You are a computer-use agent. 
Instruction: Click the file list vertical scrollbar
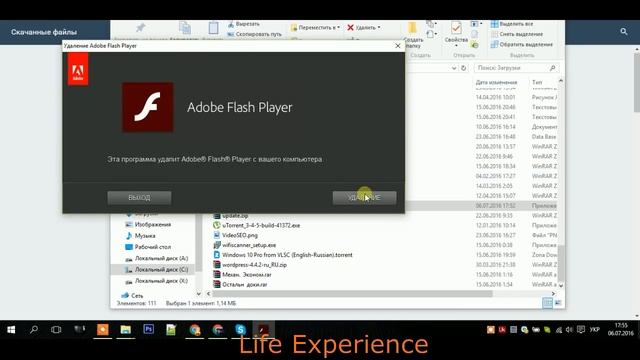pos(561,263)
